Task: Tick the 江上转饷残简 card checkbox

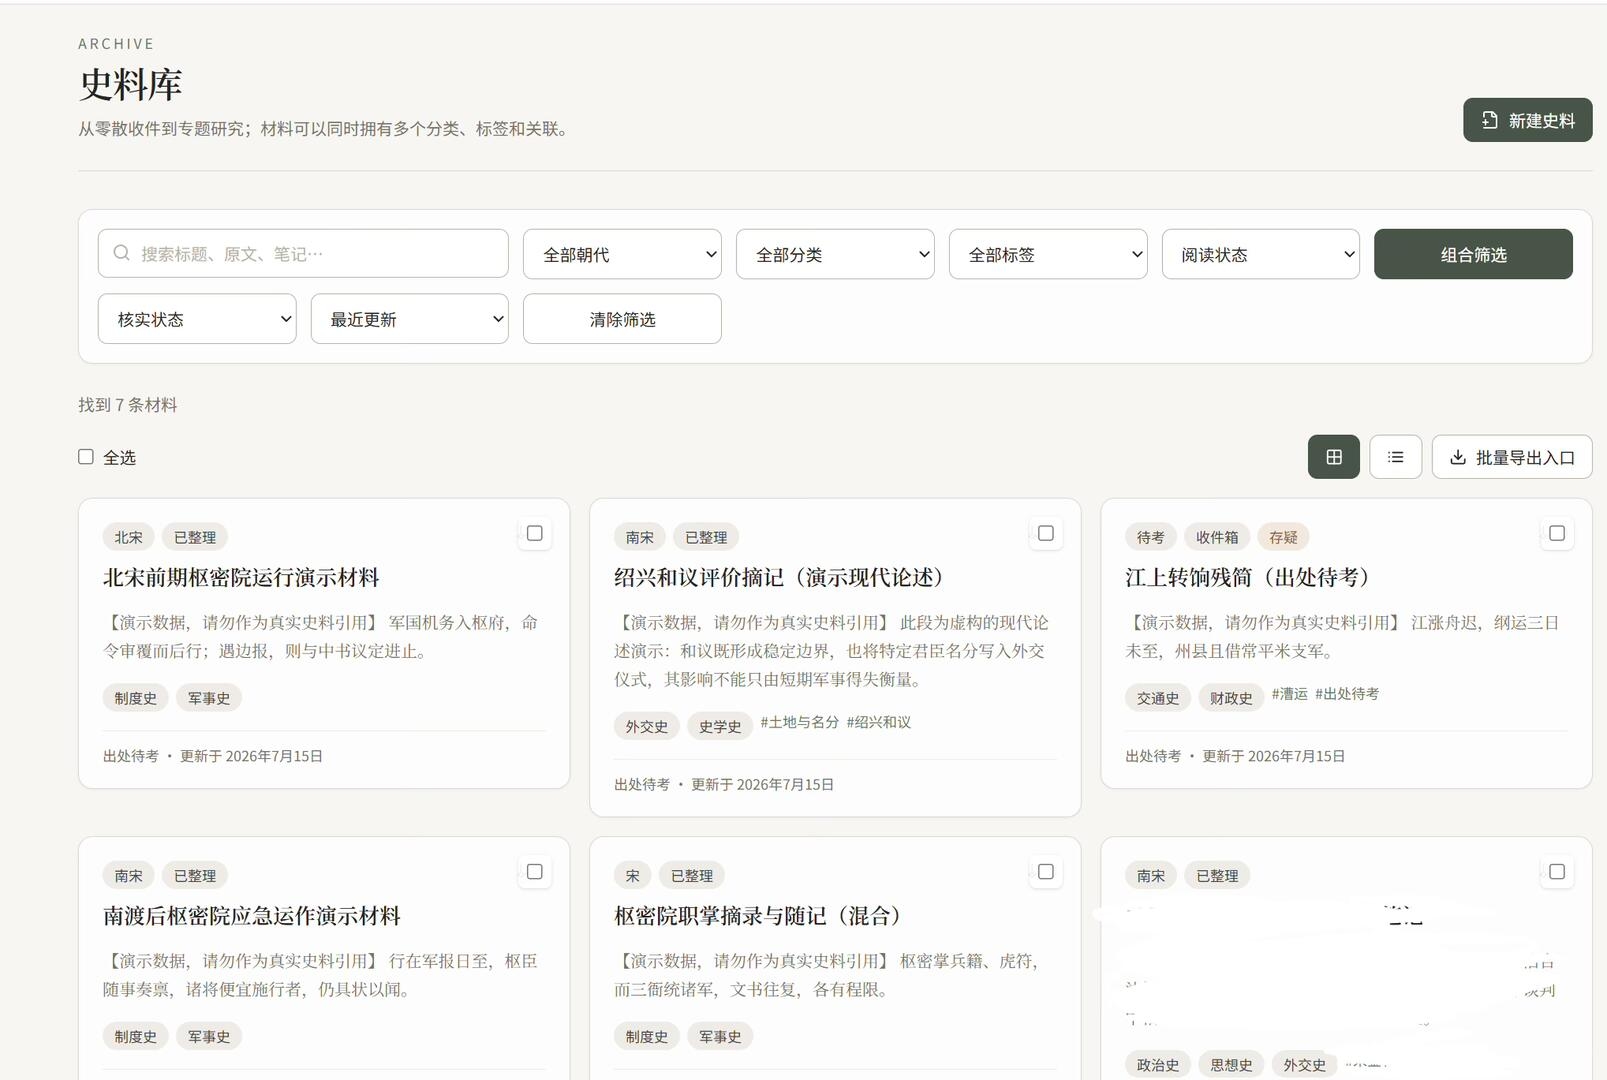Action: [1557, 533]
